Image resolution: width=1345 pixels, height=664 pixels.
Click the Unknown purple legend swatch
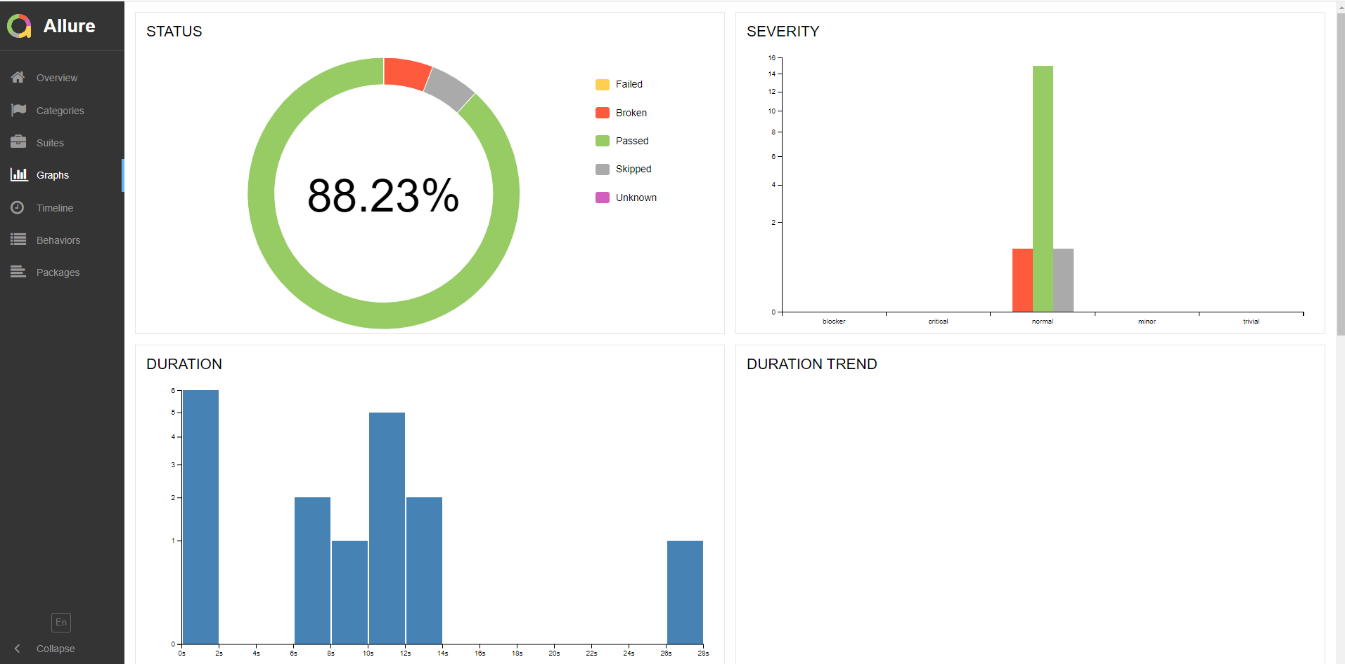(602, 198)
